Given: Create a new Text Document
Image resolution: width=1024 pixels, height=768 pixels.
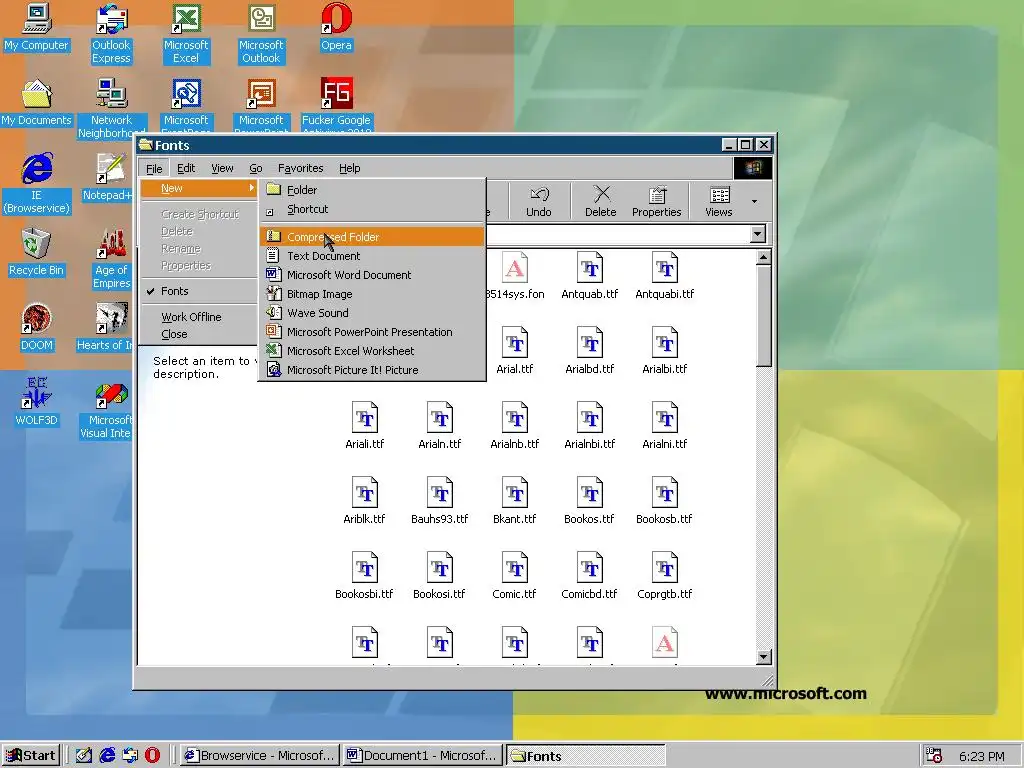Looking at the screenshot, I should (372, 256).
